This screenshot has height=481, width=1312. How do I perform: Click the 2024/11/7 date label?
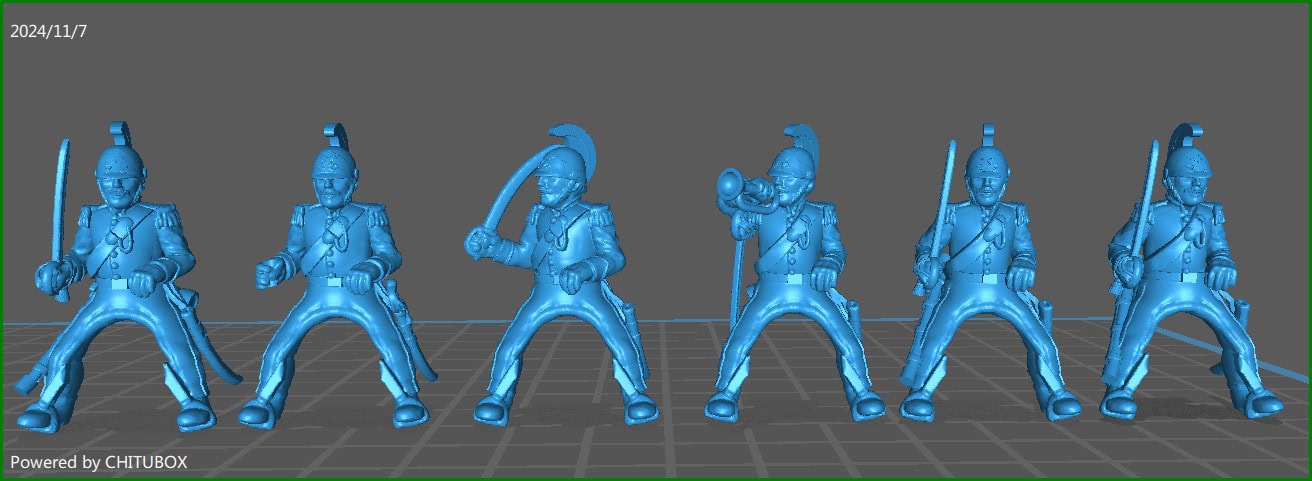(x=49, y=31)
